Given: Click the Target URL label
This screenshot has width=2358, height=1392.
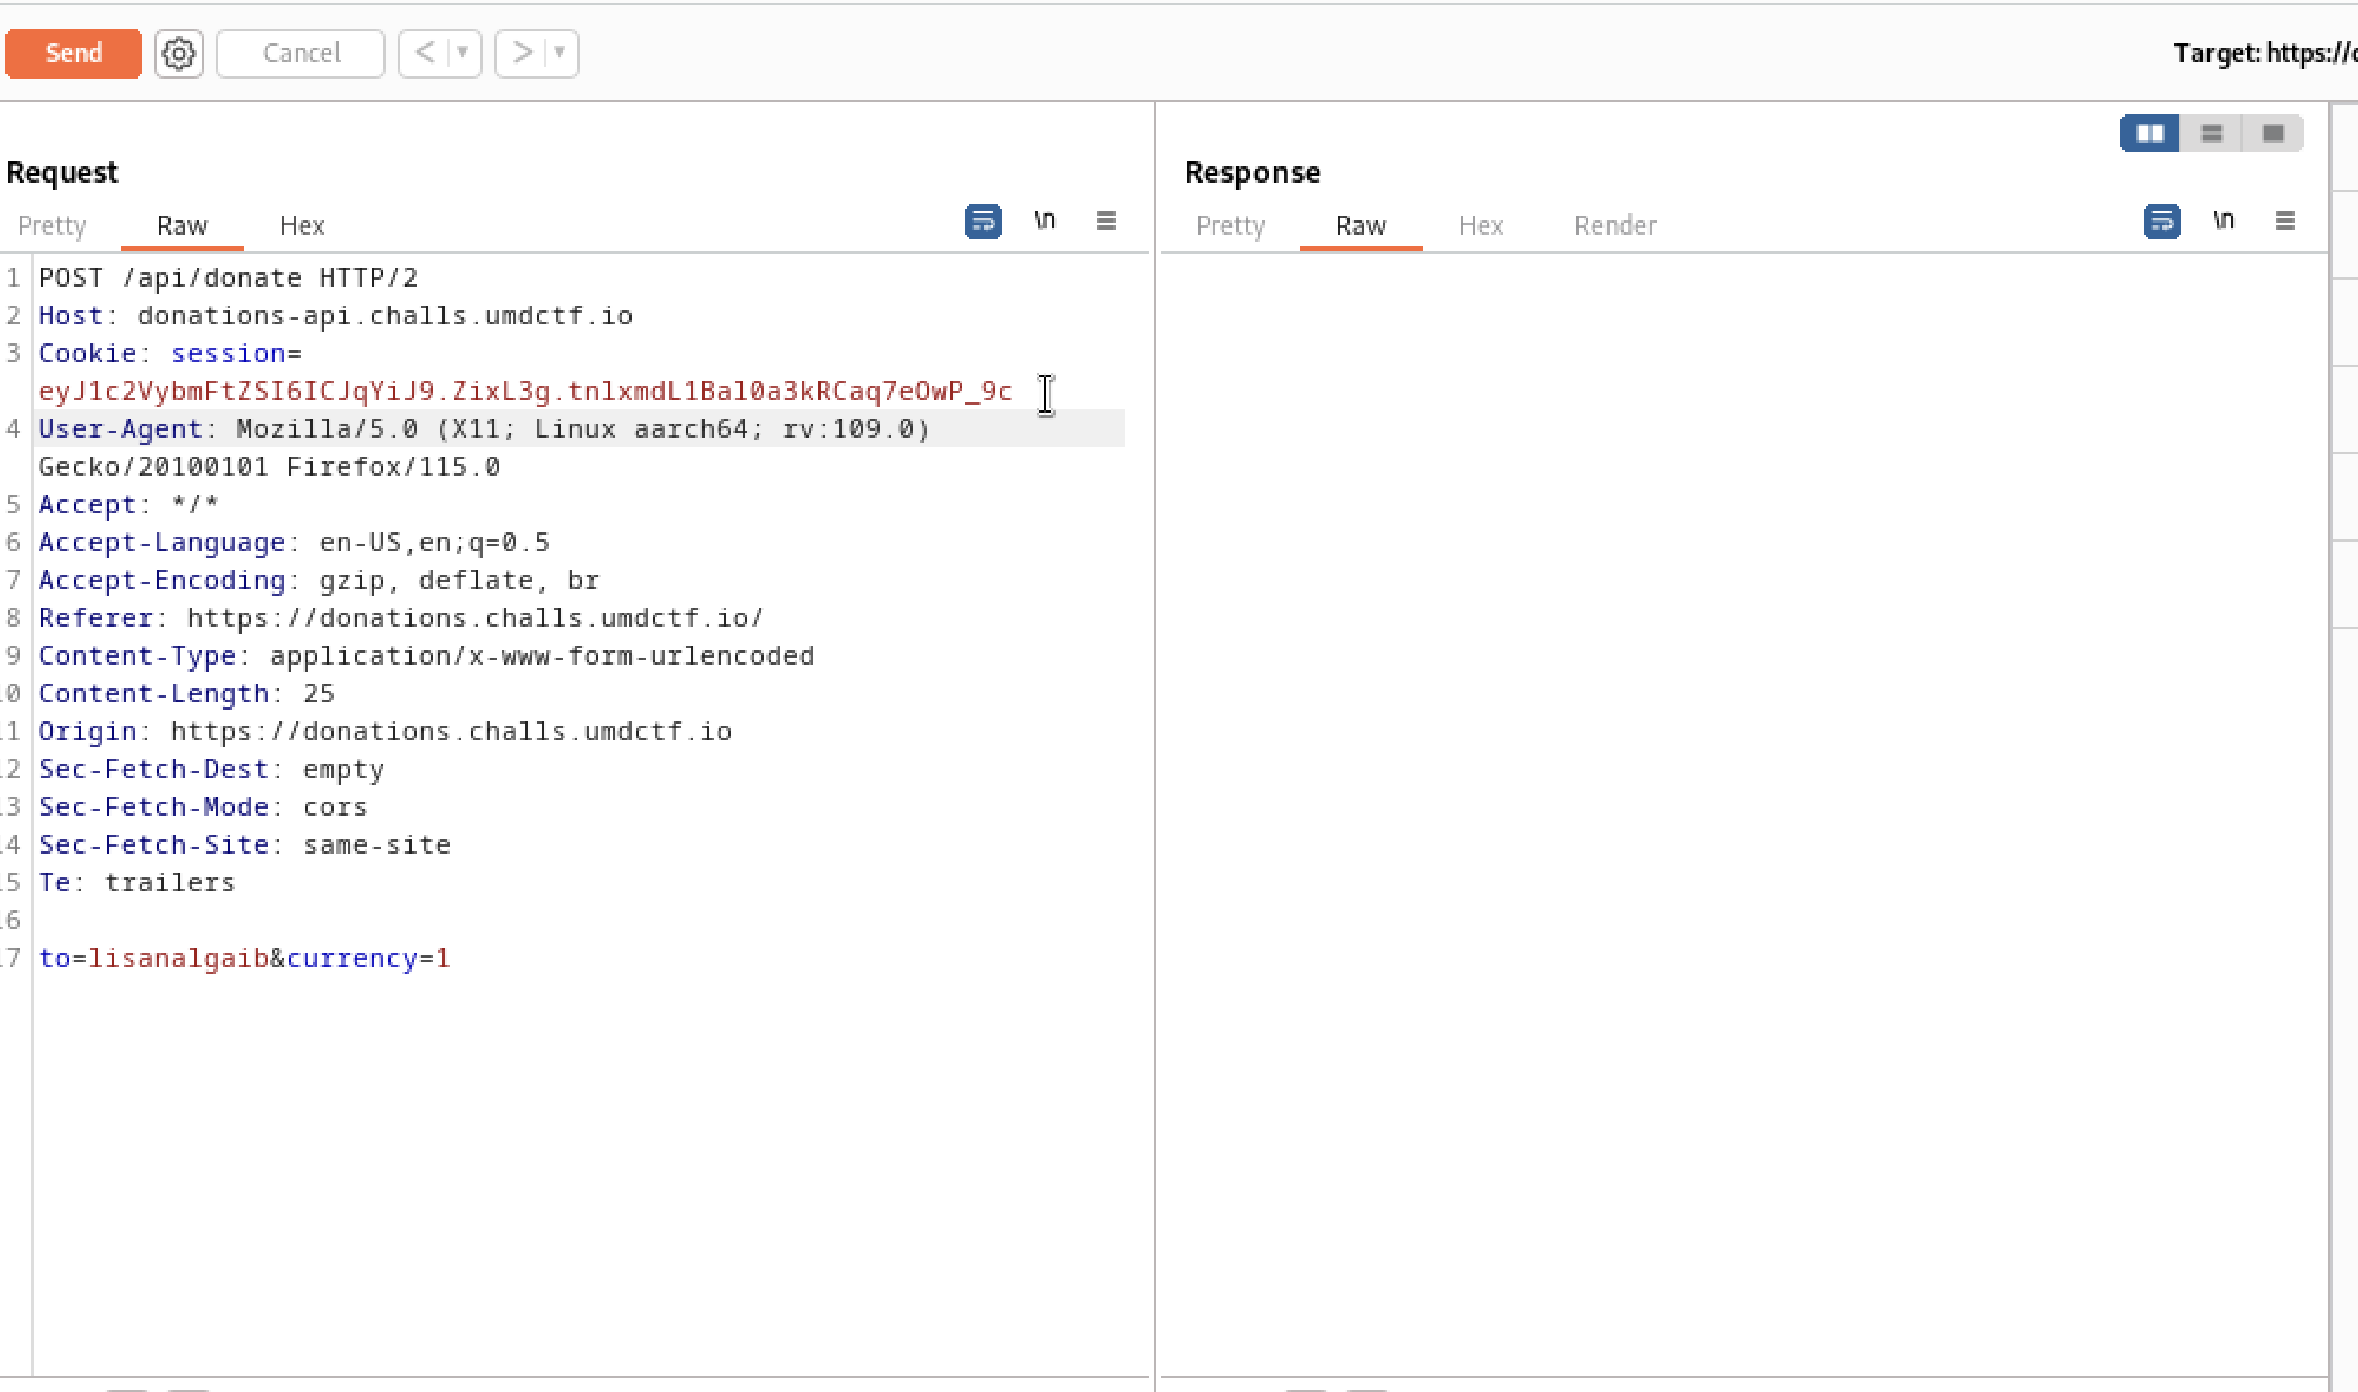Looking at the screenshot, I should click(2264, 53).
